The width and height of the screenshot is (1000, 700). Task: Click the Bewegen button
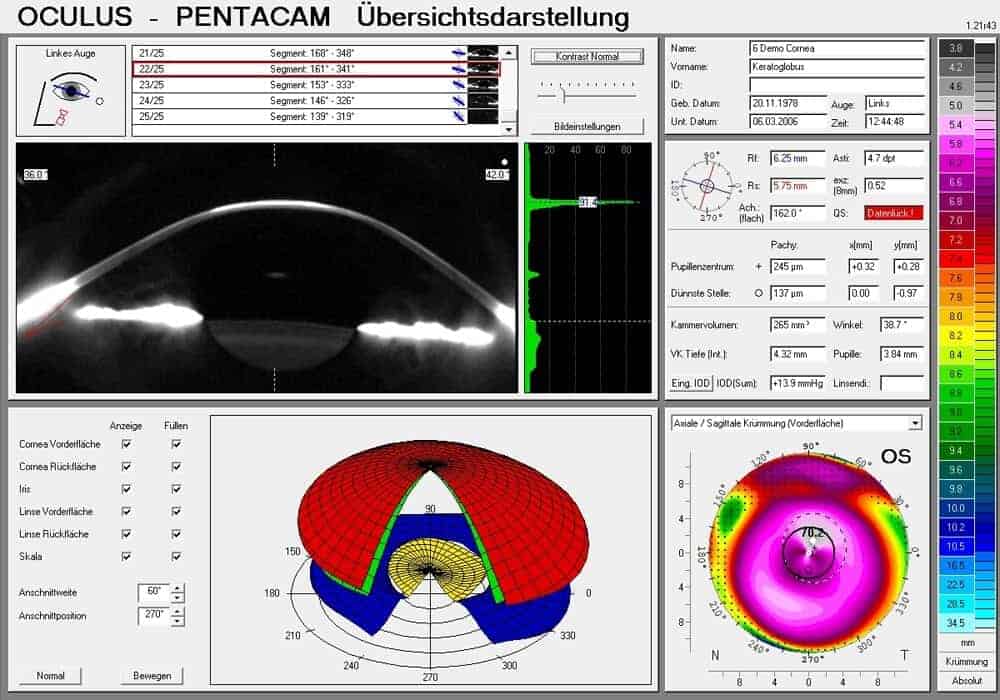coord(152,676)
